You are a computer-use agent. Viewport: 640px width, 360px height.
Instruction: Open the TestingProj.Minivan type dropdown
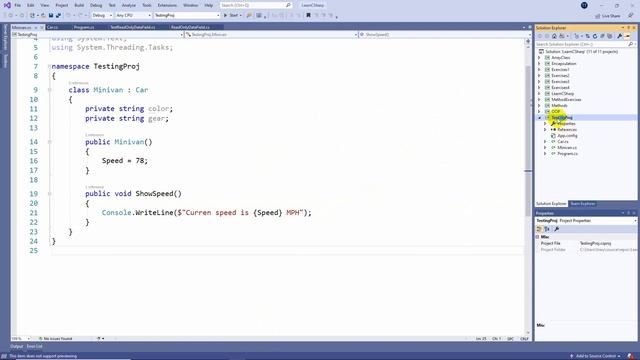tap(271, 35)
